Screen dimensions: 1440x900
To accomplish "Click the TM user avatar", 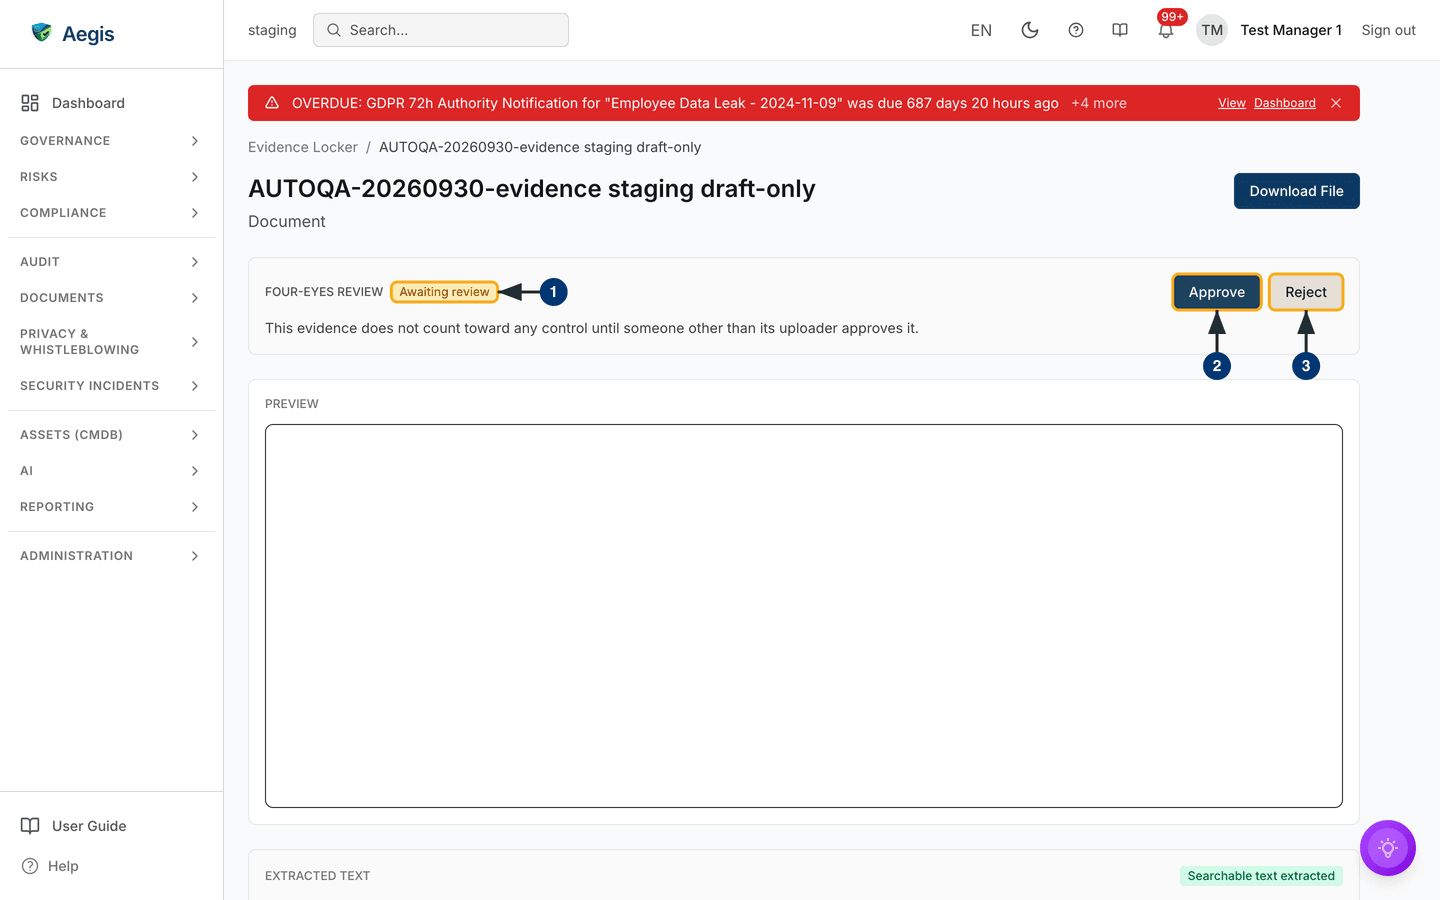I will click(1212, 30).
